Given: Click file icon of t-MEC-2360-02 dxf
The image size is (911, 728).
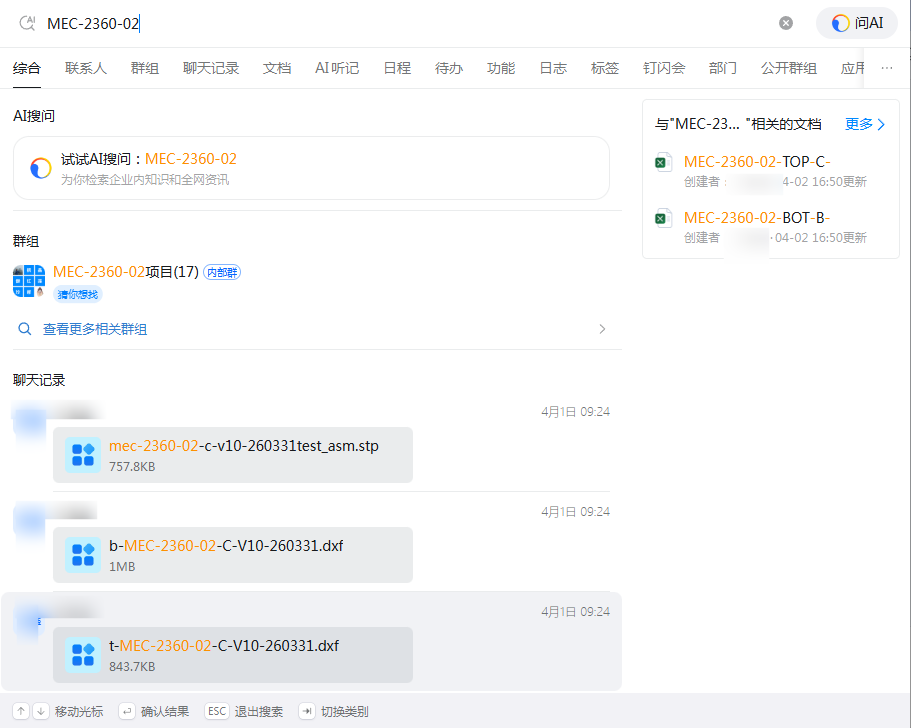Looking at the screenshot, I should [x=82, y=655].
